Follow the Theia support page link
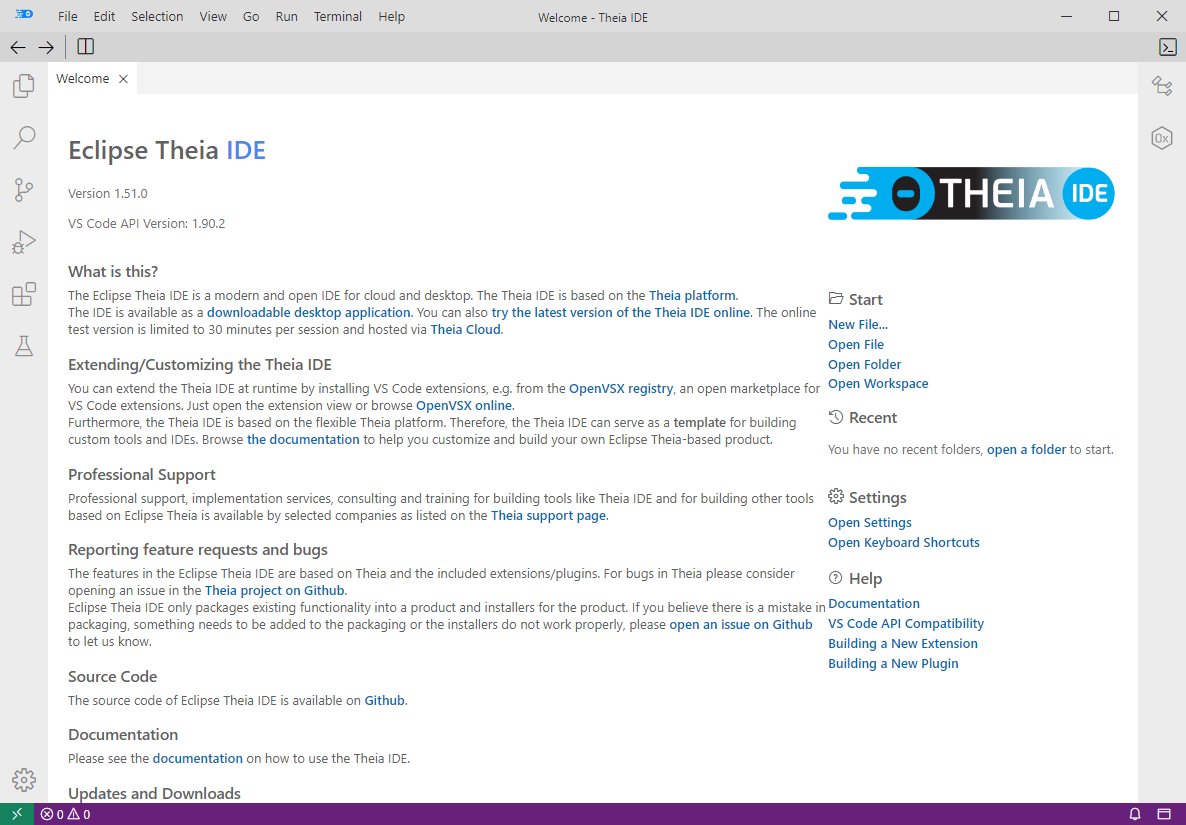 548,516
